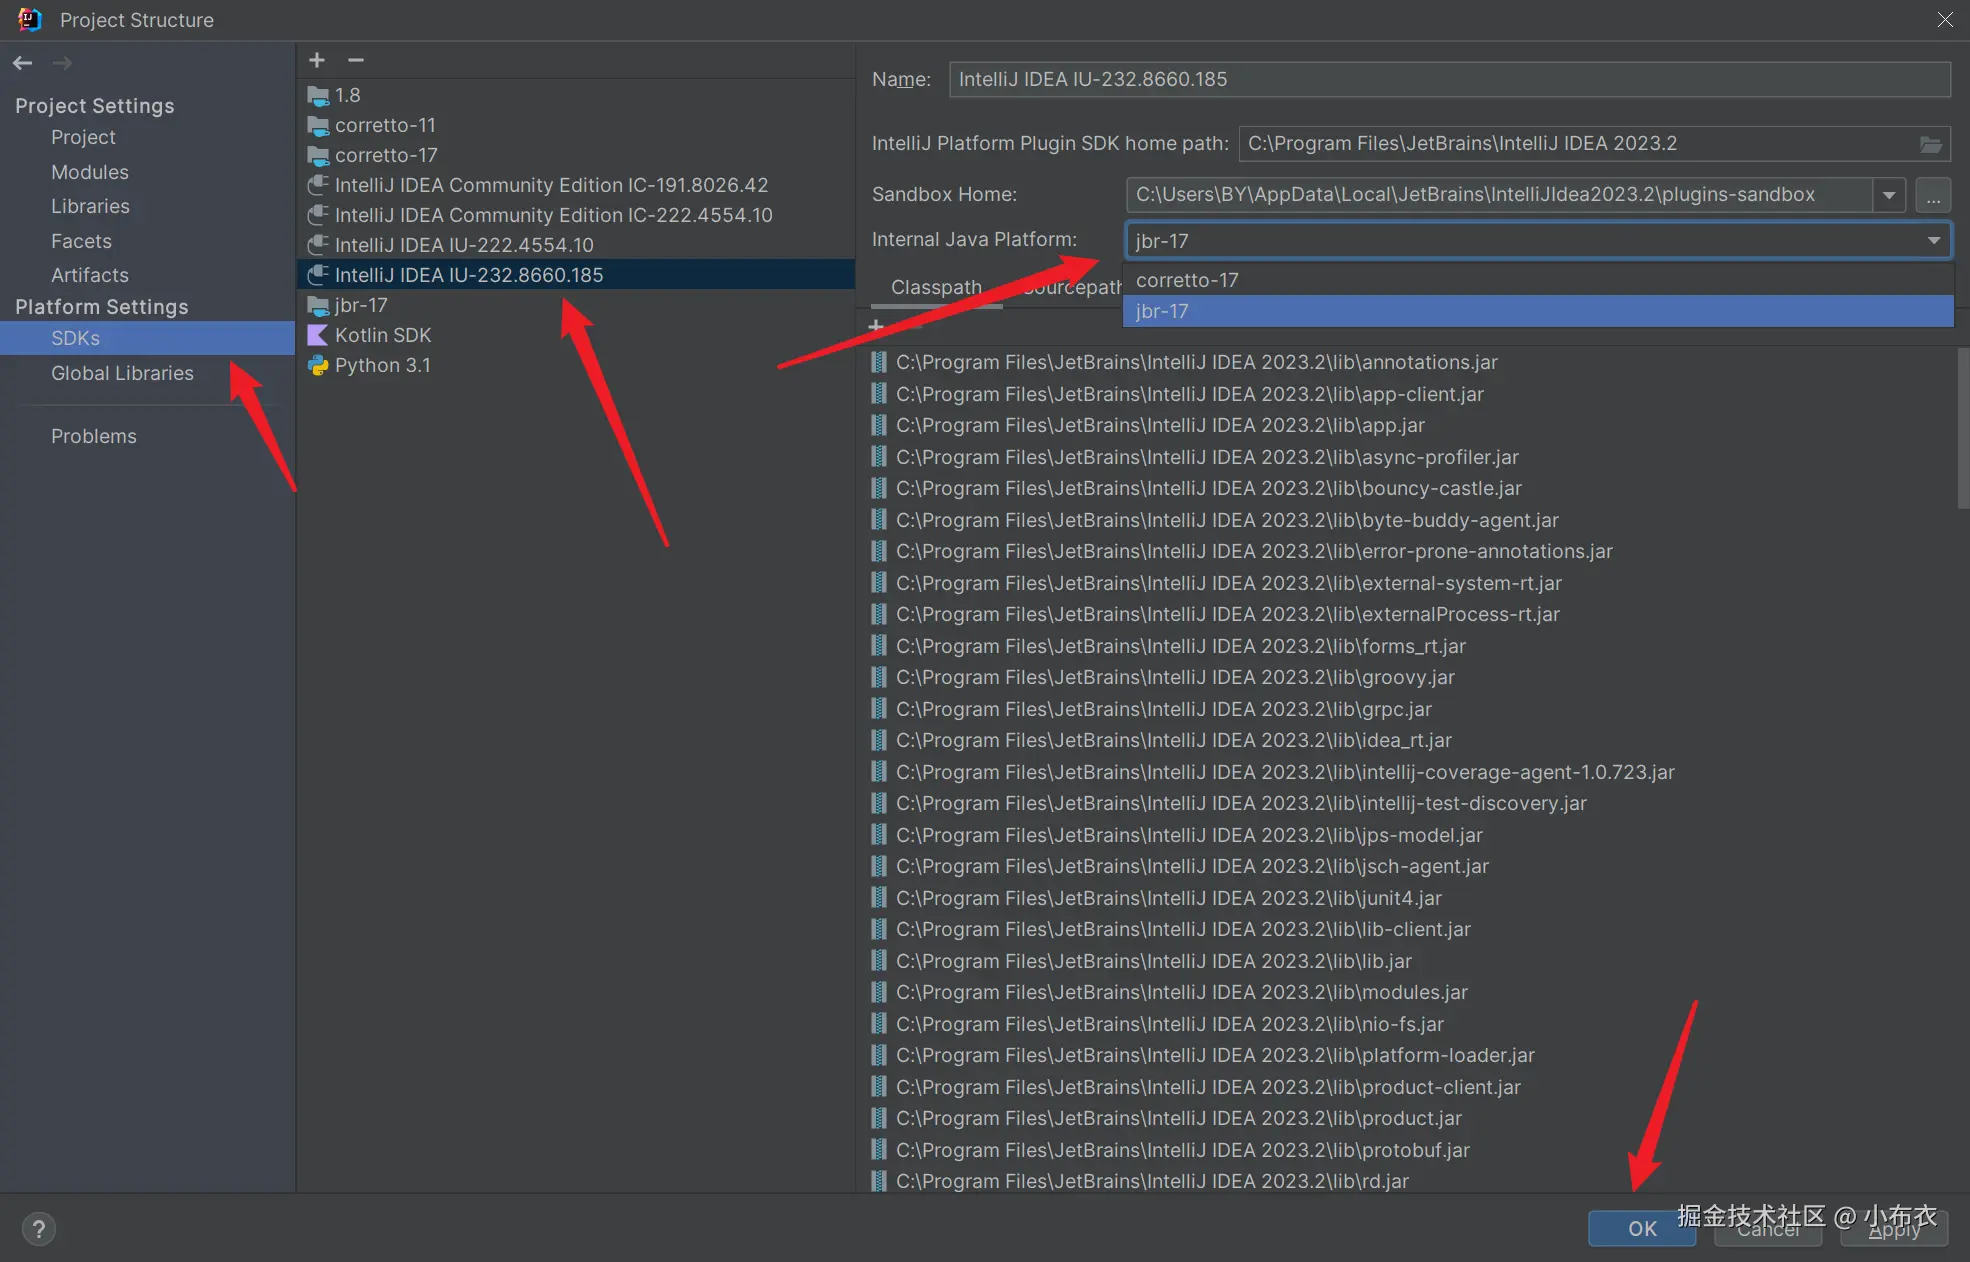
Task: Click in the SDK Name field
Action: coord(1448,79)
